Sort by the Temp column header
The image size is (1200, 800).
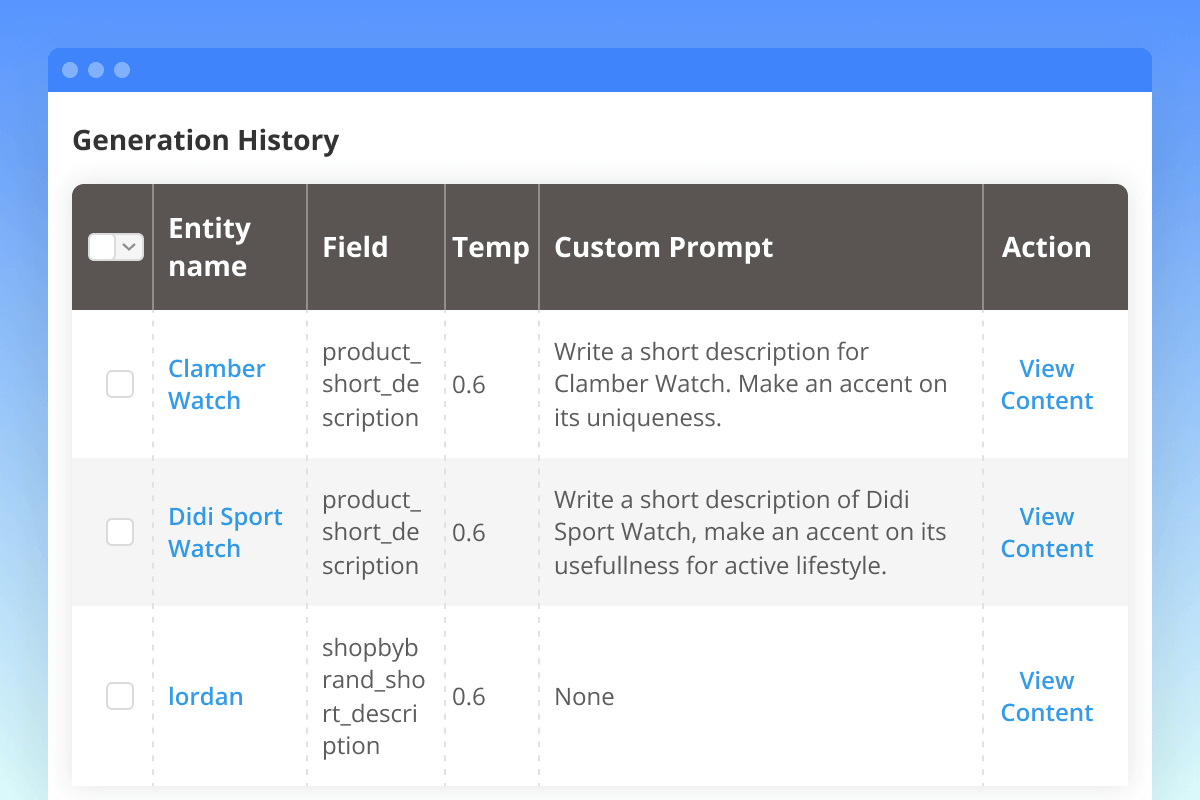(490, 247)
